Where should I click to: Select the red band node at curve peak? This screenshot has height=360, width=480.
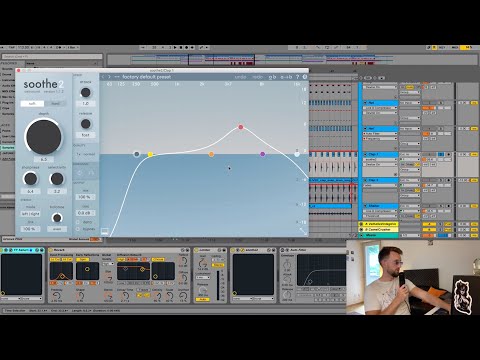pyautogui.click(x=241, y=127)
